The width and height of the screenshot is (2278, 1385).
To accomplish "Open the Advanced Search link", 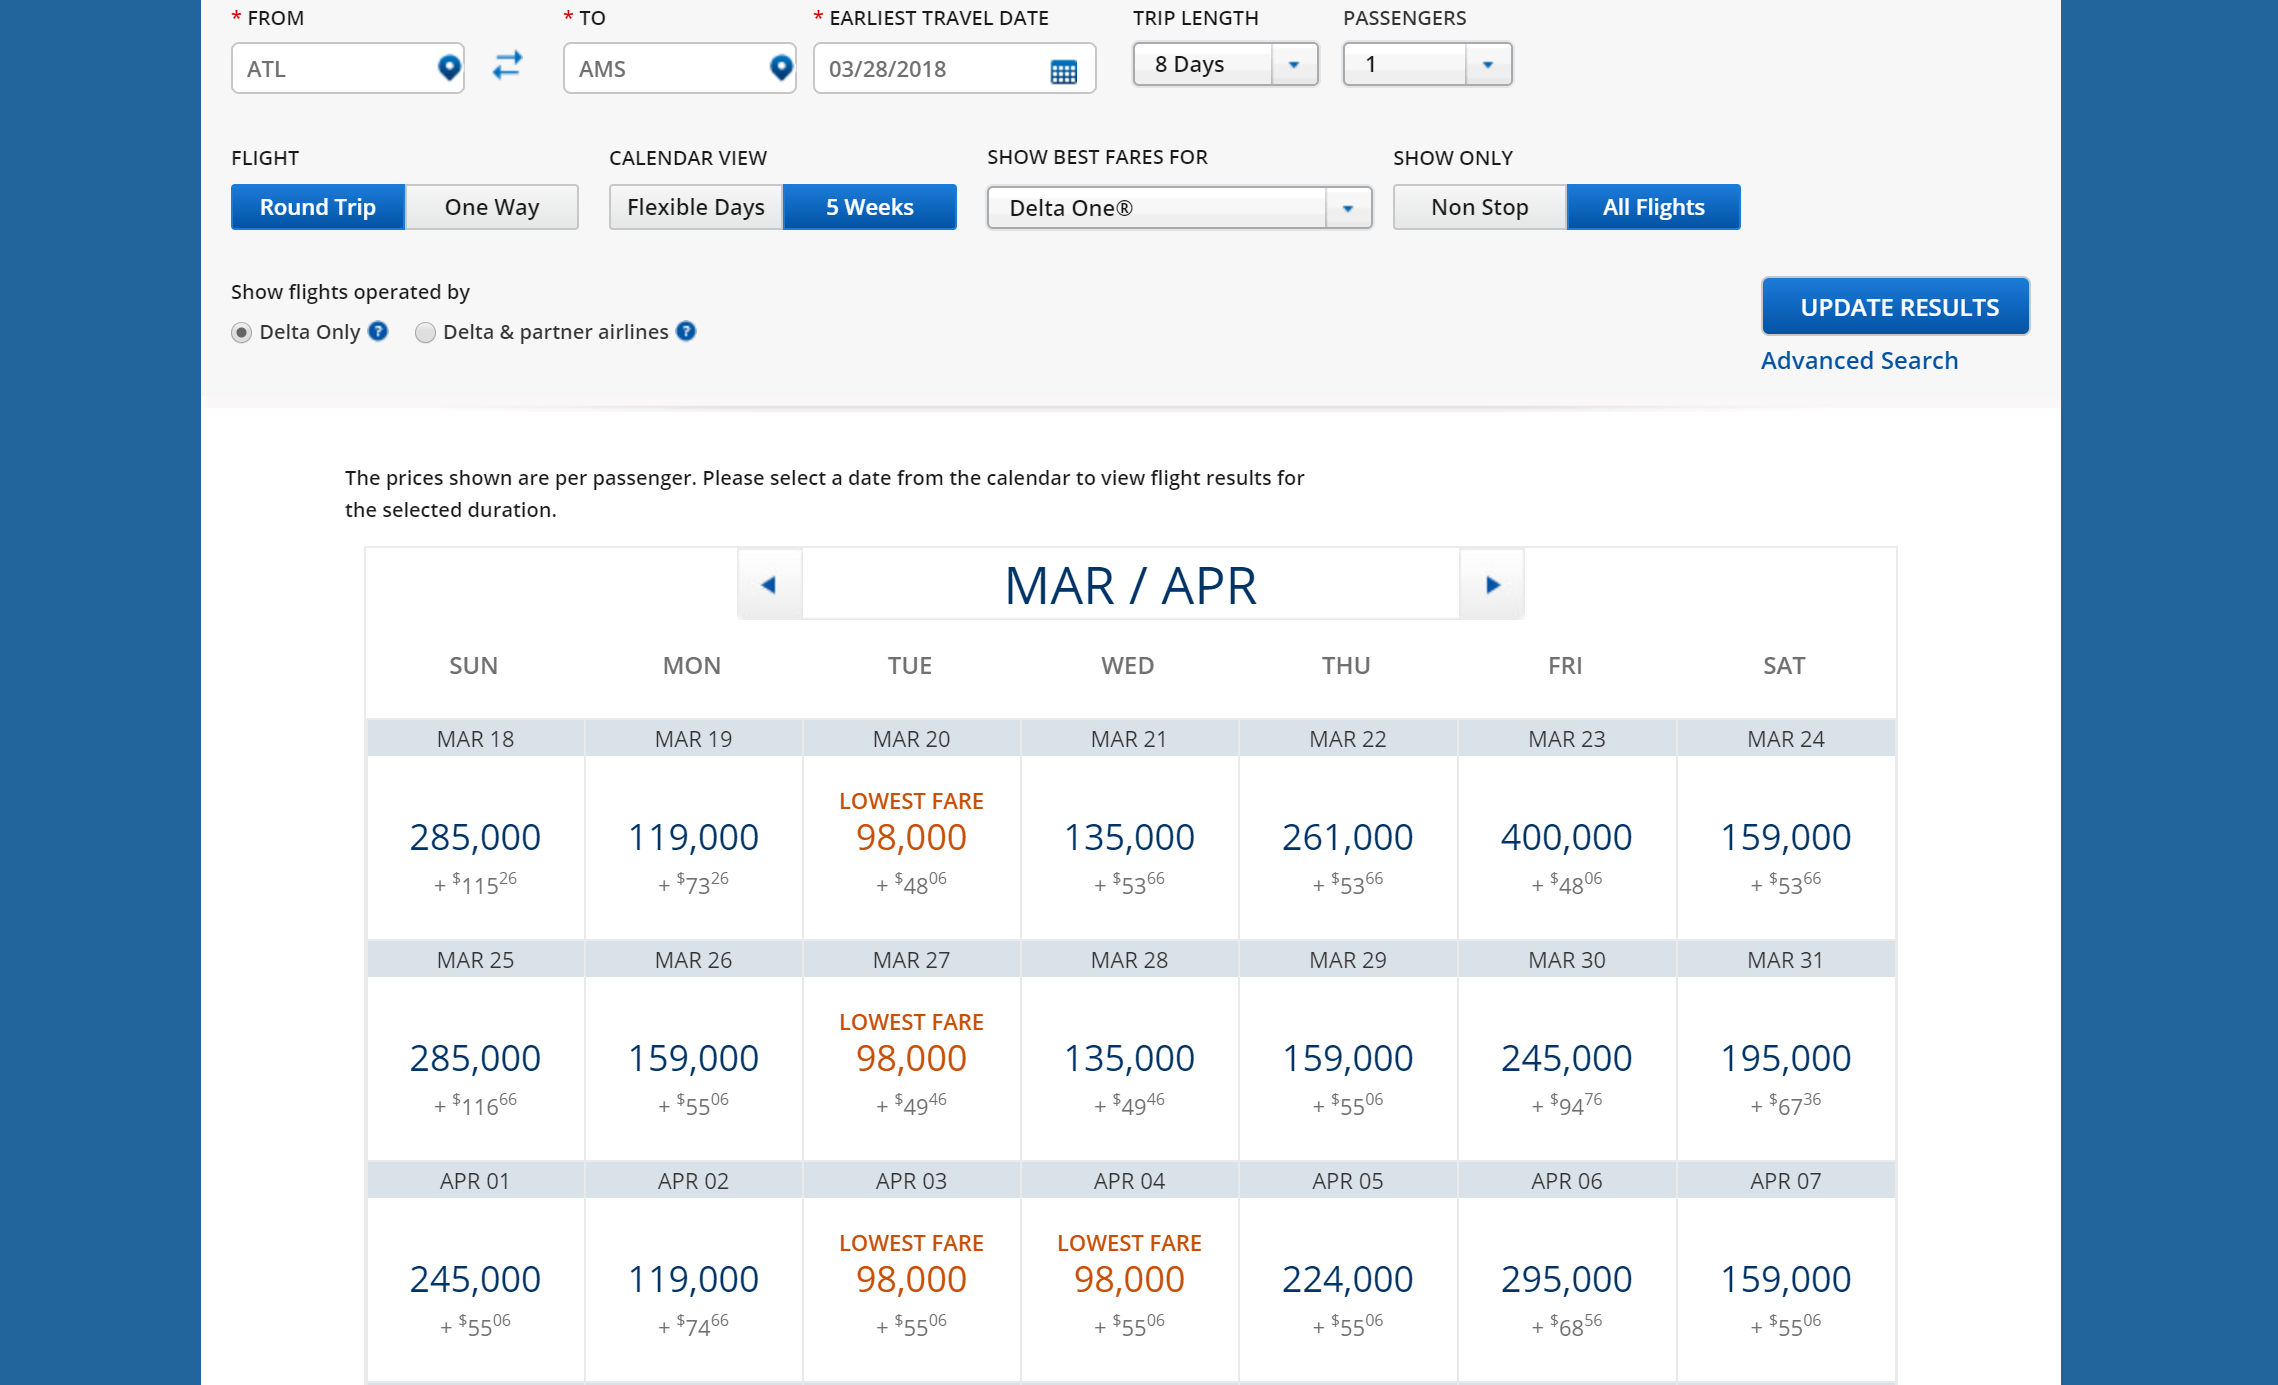I will click(1859, 360).
